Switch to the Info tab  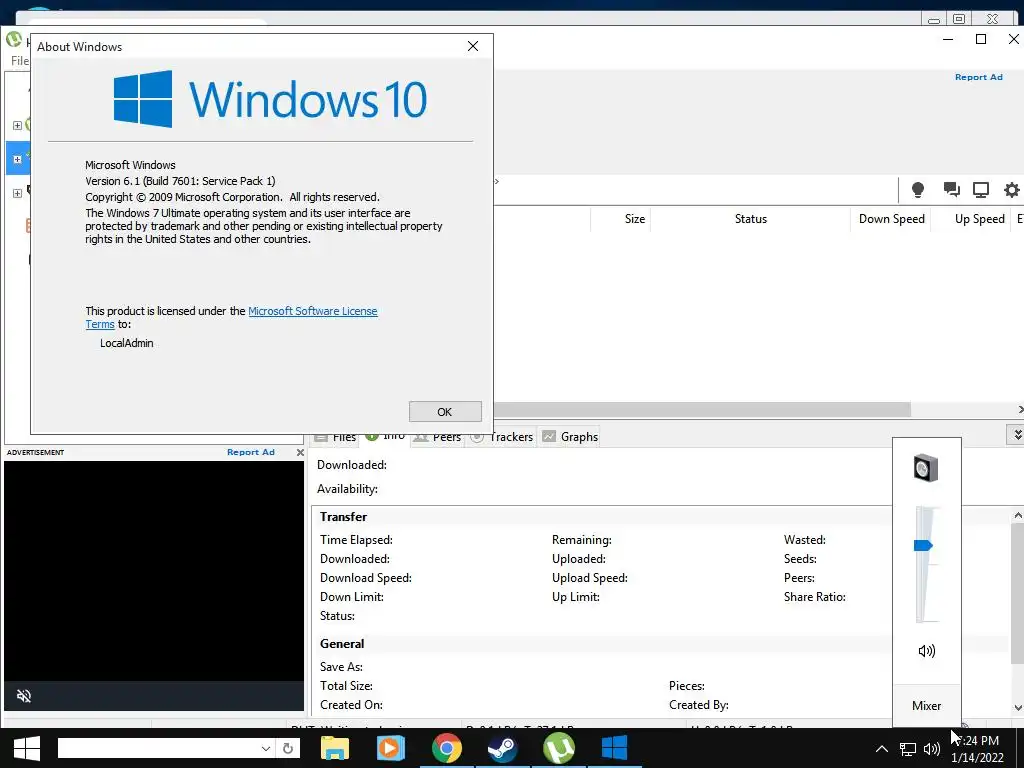coord(386,436)
